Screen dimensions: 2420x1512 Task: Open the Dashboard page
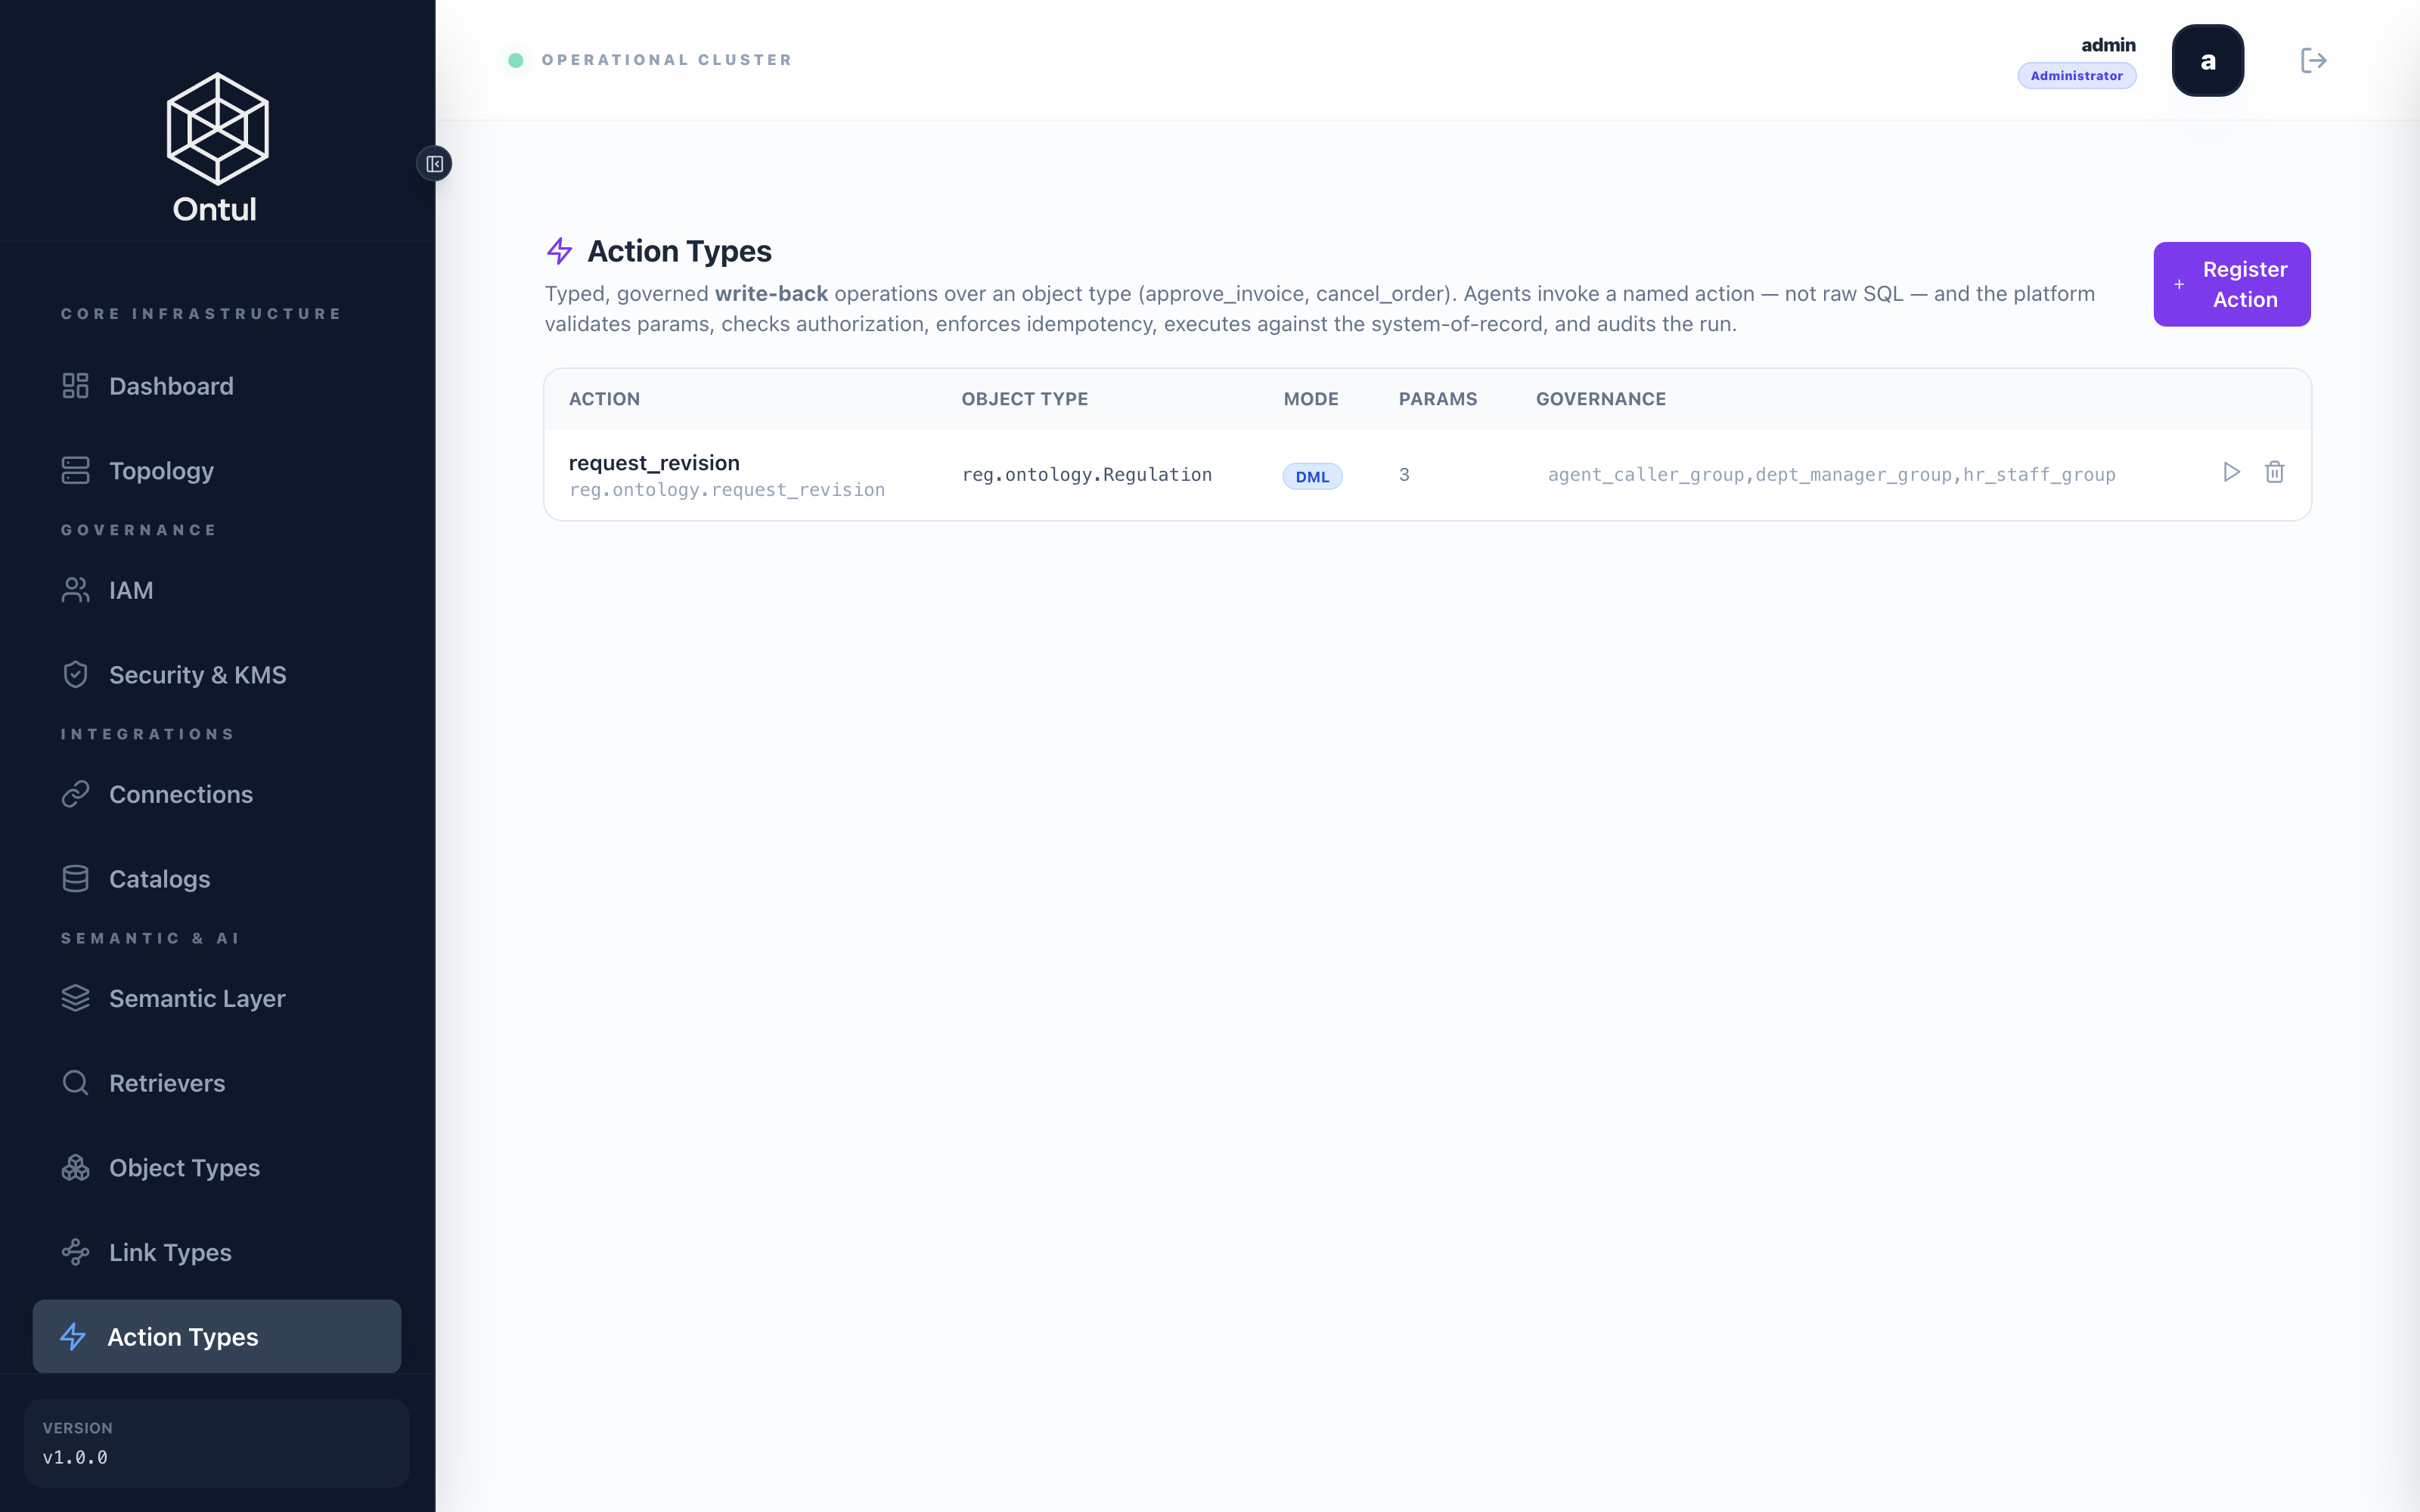click(217, 386)
